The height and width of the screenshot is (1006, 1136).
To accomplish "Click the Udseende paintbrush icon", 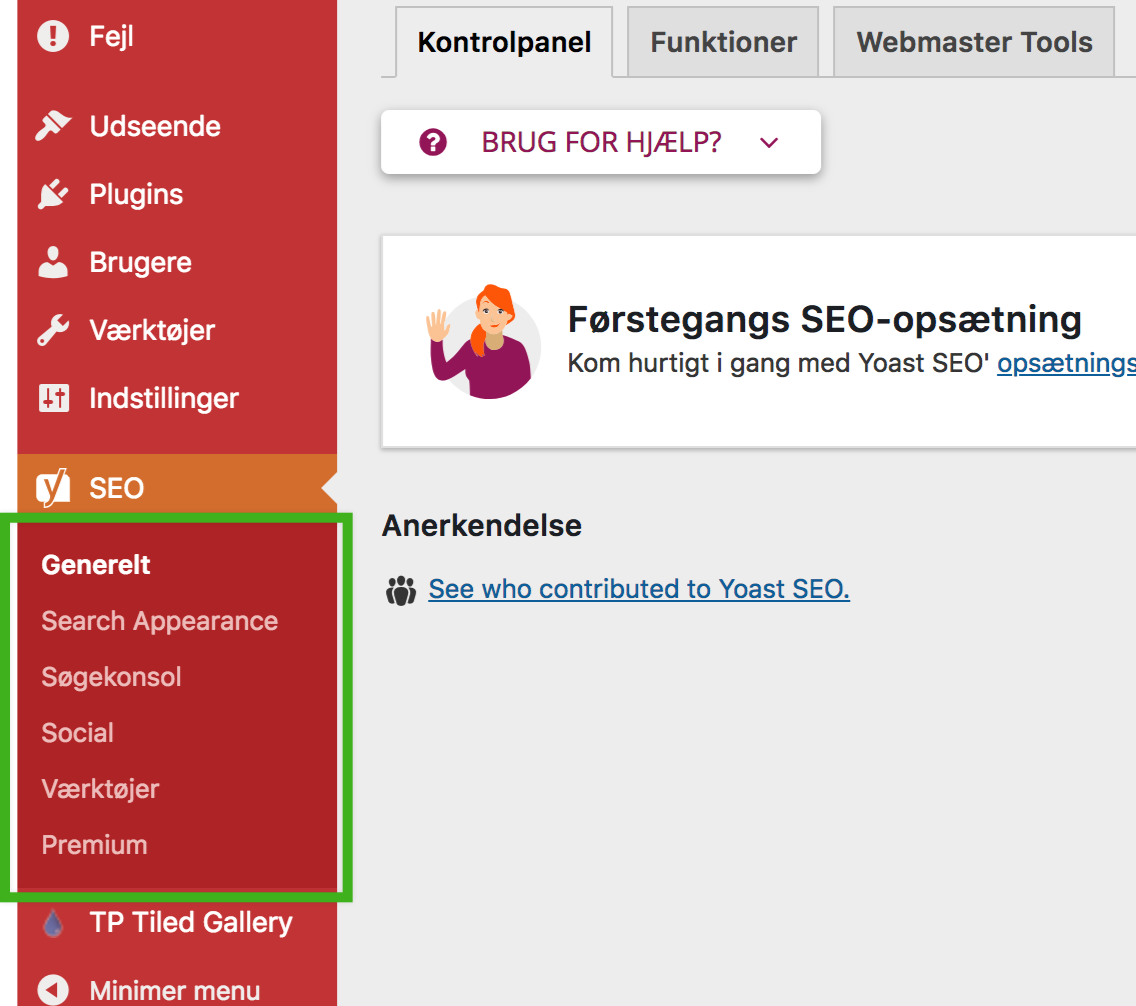I will coord(53,126).
